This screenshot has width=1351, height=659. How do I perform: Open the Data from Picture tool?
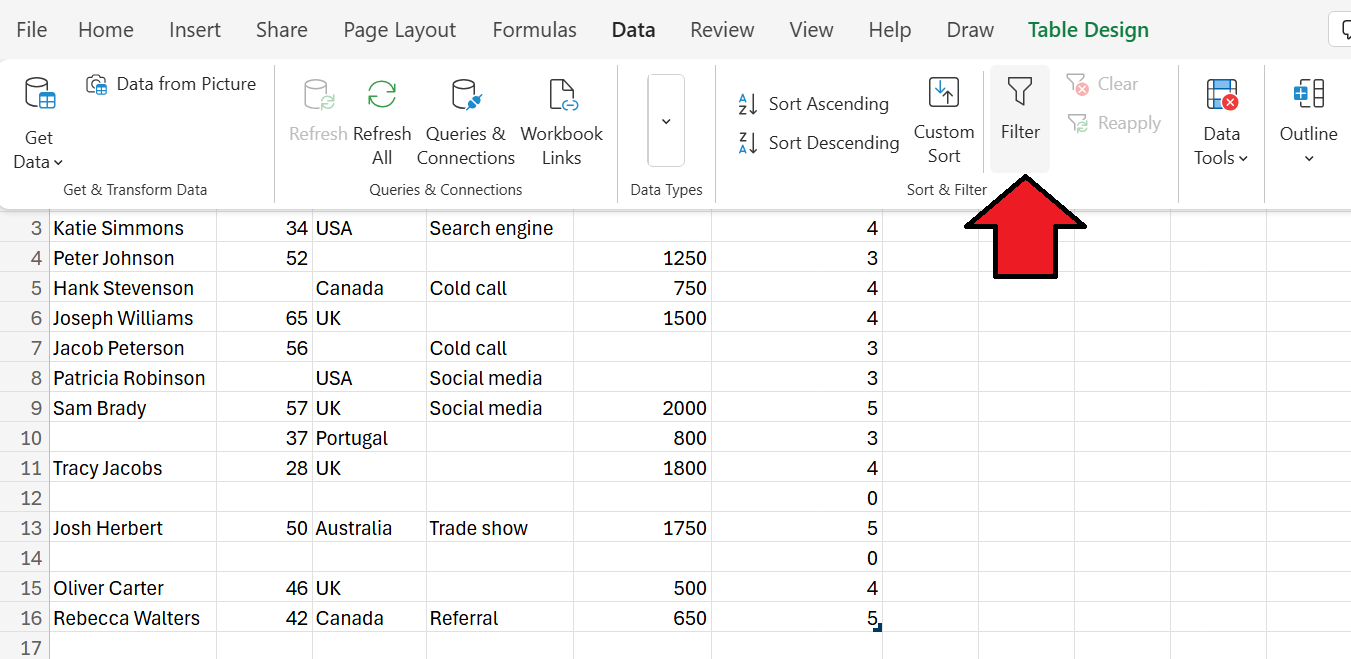[170, 84]
